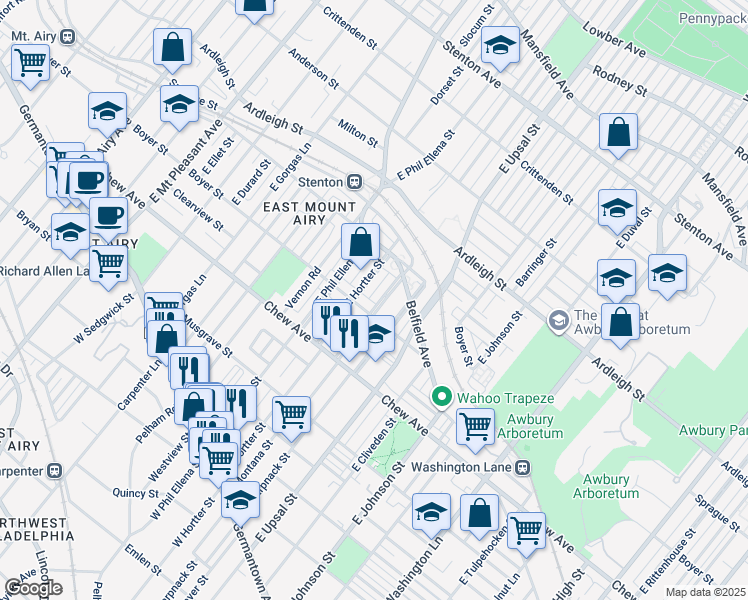This screenshot has width=748, height=600.
Task: Open the shopping bag marker above E Hortter St
Action: click(x=360, y=244)
